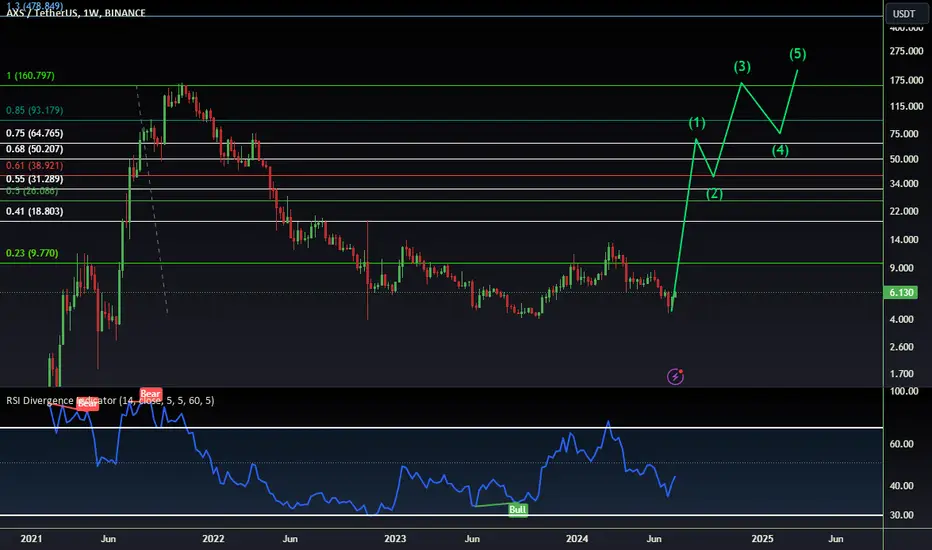Click the Elliott wave (2) label
The width and height of the screenshot is (932, 550).
pos(714,194)
